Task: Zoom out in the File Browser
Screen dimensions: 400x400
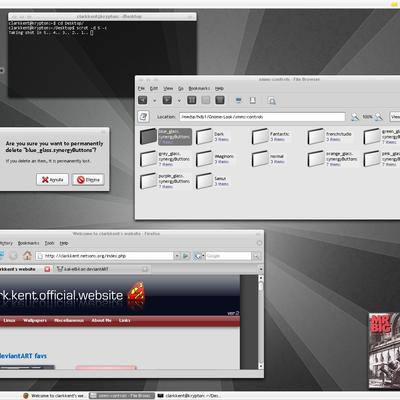Action: click(355, 117)
